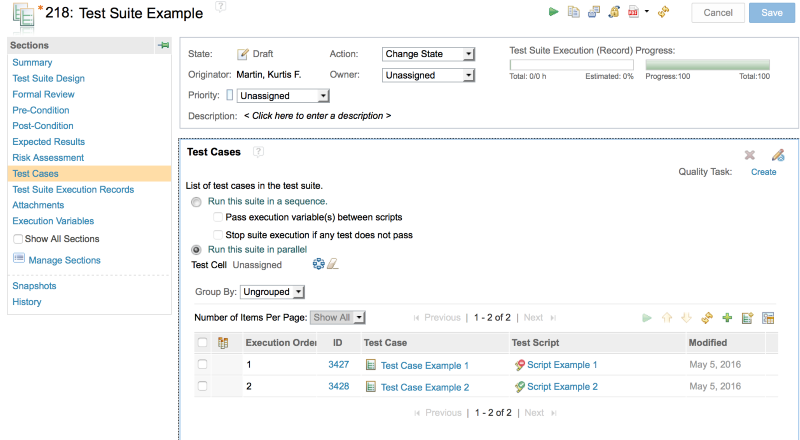
Task: Click the test case icon beside Test Case Example 1
Action: tap(371, 364)
